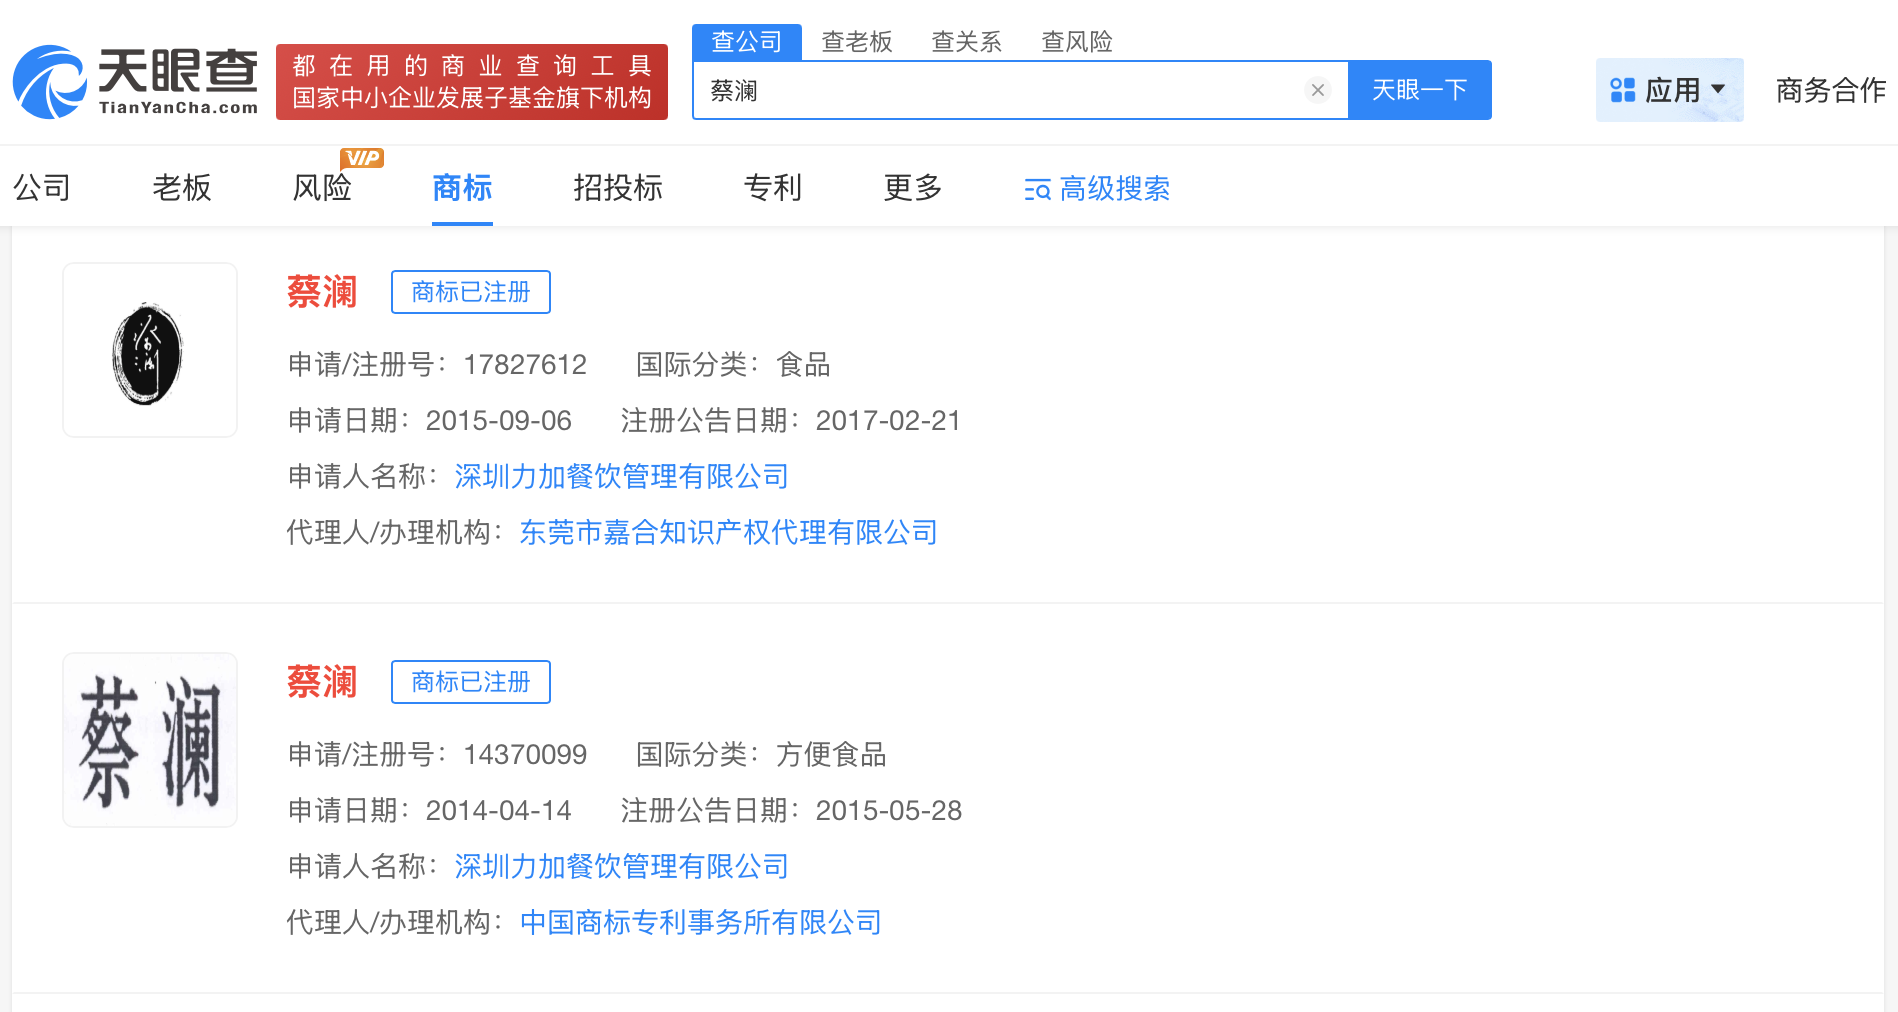
Task: Click the VIP badge on 风险
Action: pyautogui.click(x=362, y=158)
